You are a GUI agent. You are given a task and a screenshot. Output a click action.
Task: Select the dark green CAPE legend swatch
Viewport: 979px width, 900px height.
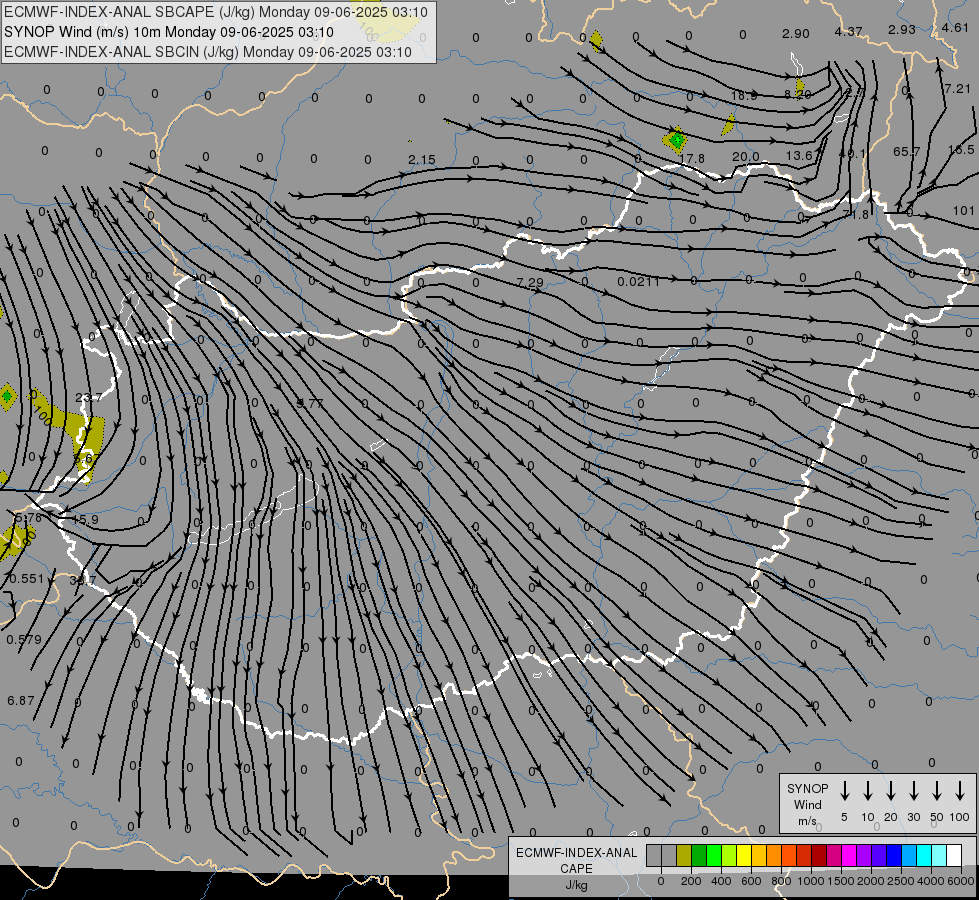click(699, 856)
